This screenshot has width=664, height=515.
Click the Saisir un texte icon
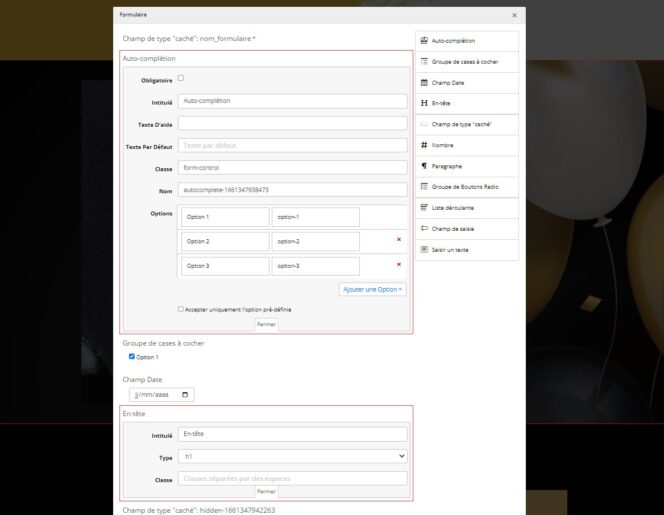click(x=424, y=249)
